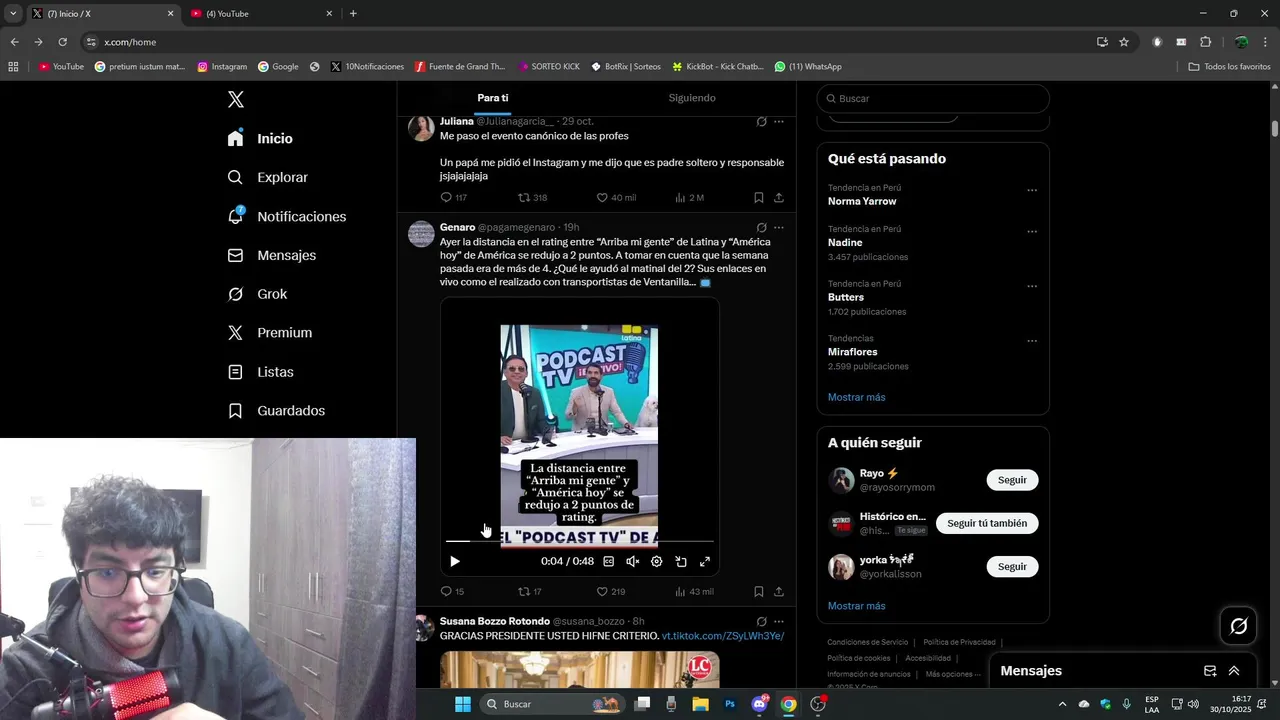The image size is (1280, 720).
Task: Share Juliana's post
Action: click(779, 198)
